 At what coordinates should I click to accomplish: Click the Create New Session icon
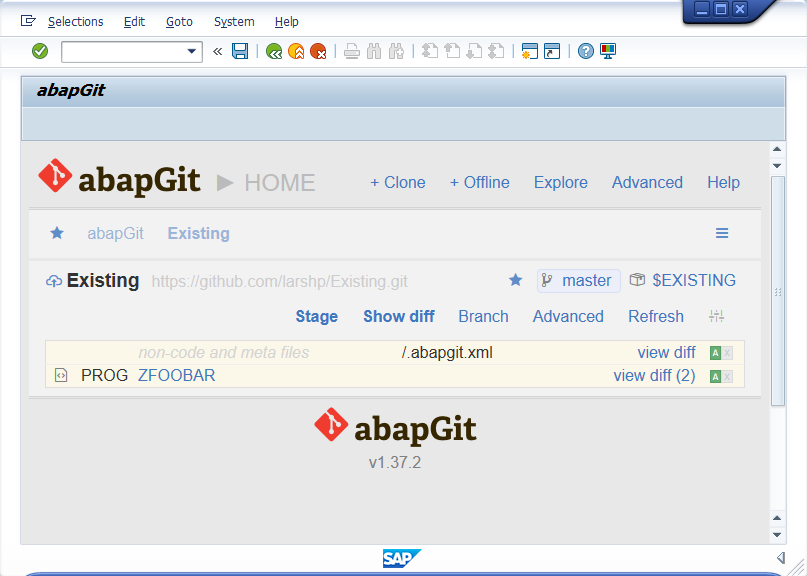pyautogui.click(x=530, y=51)
